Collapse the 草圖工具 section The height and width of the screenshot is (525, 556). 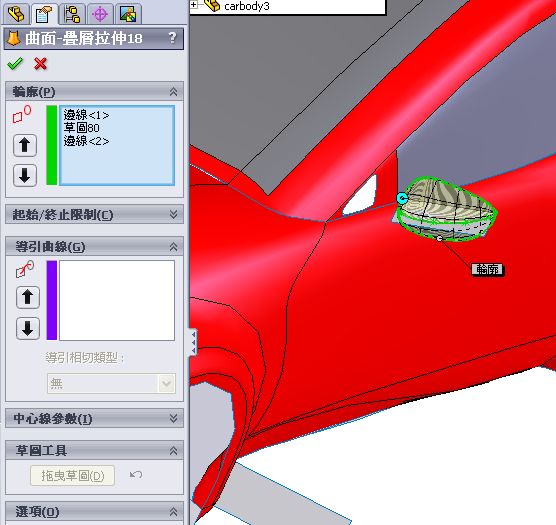click(173, 451)
